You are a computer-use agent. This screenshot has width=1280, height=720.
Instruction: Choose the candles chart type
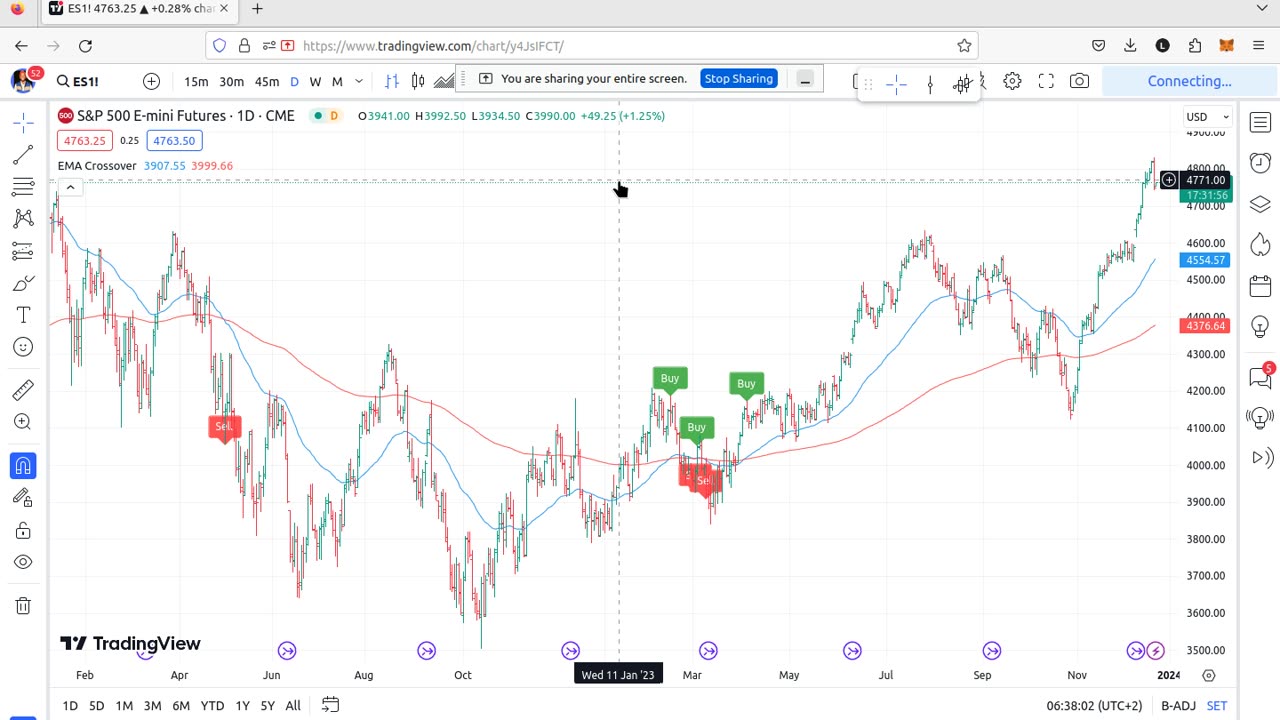pyautogui.click(x=418, y=81)
